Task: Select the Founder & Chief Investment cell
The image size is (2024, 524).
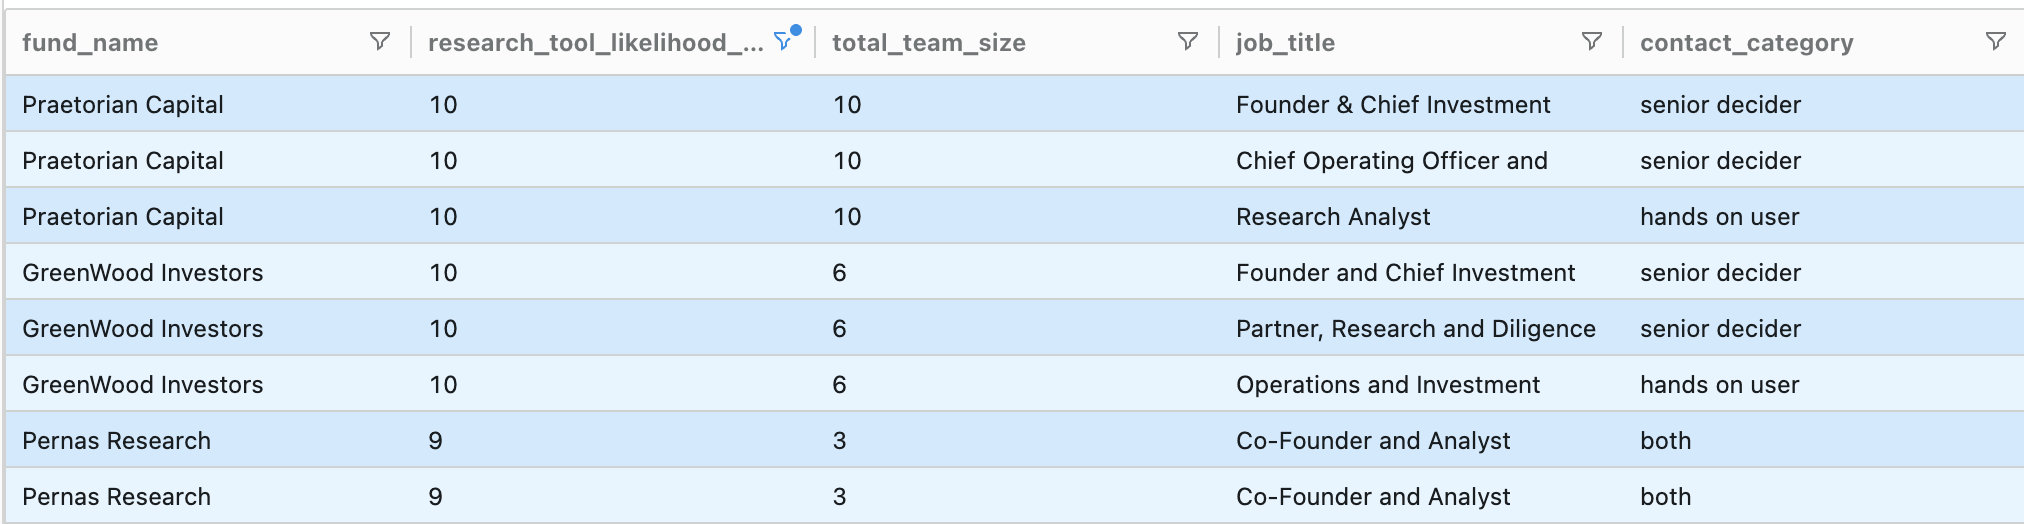Action: 1392,105
